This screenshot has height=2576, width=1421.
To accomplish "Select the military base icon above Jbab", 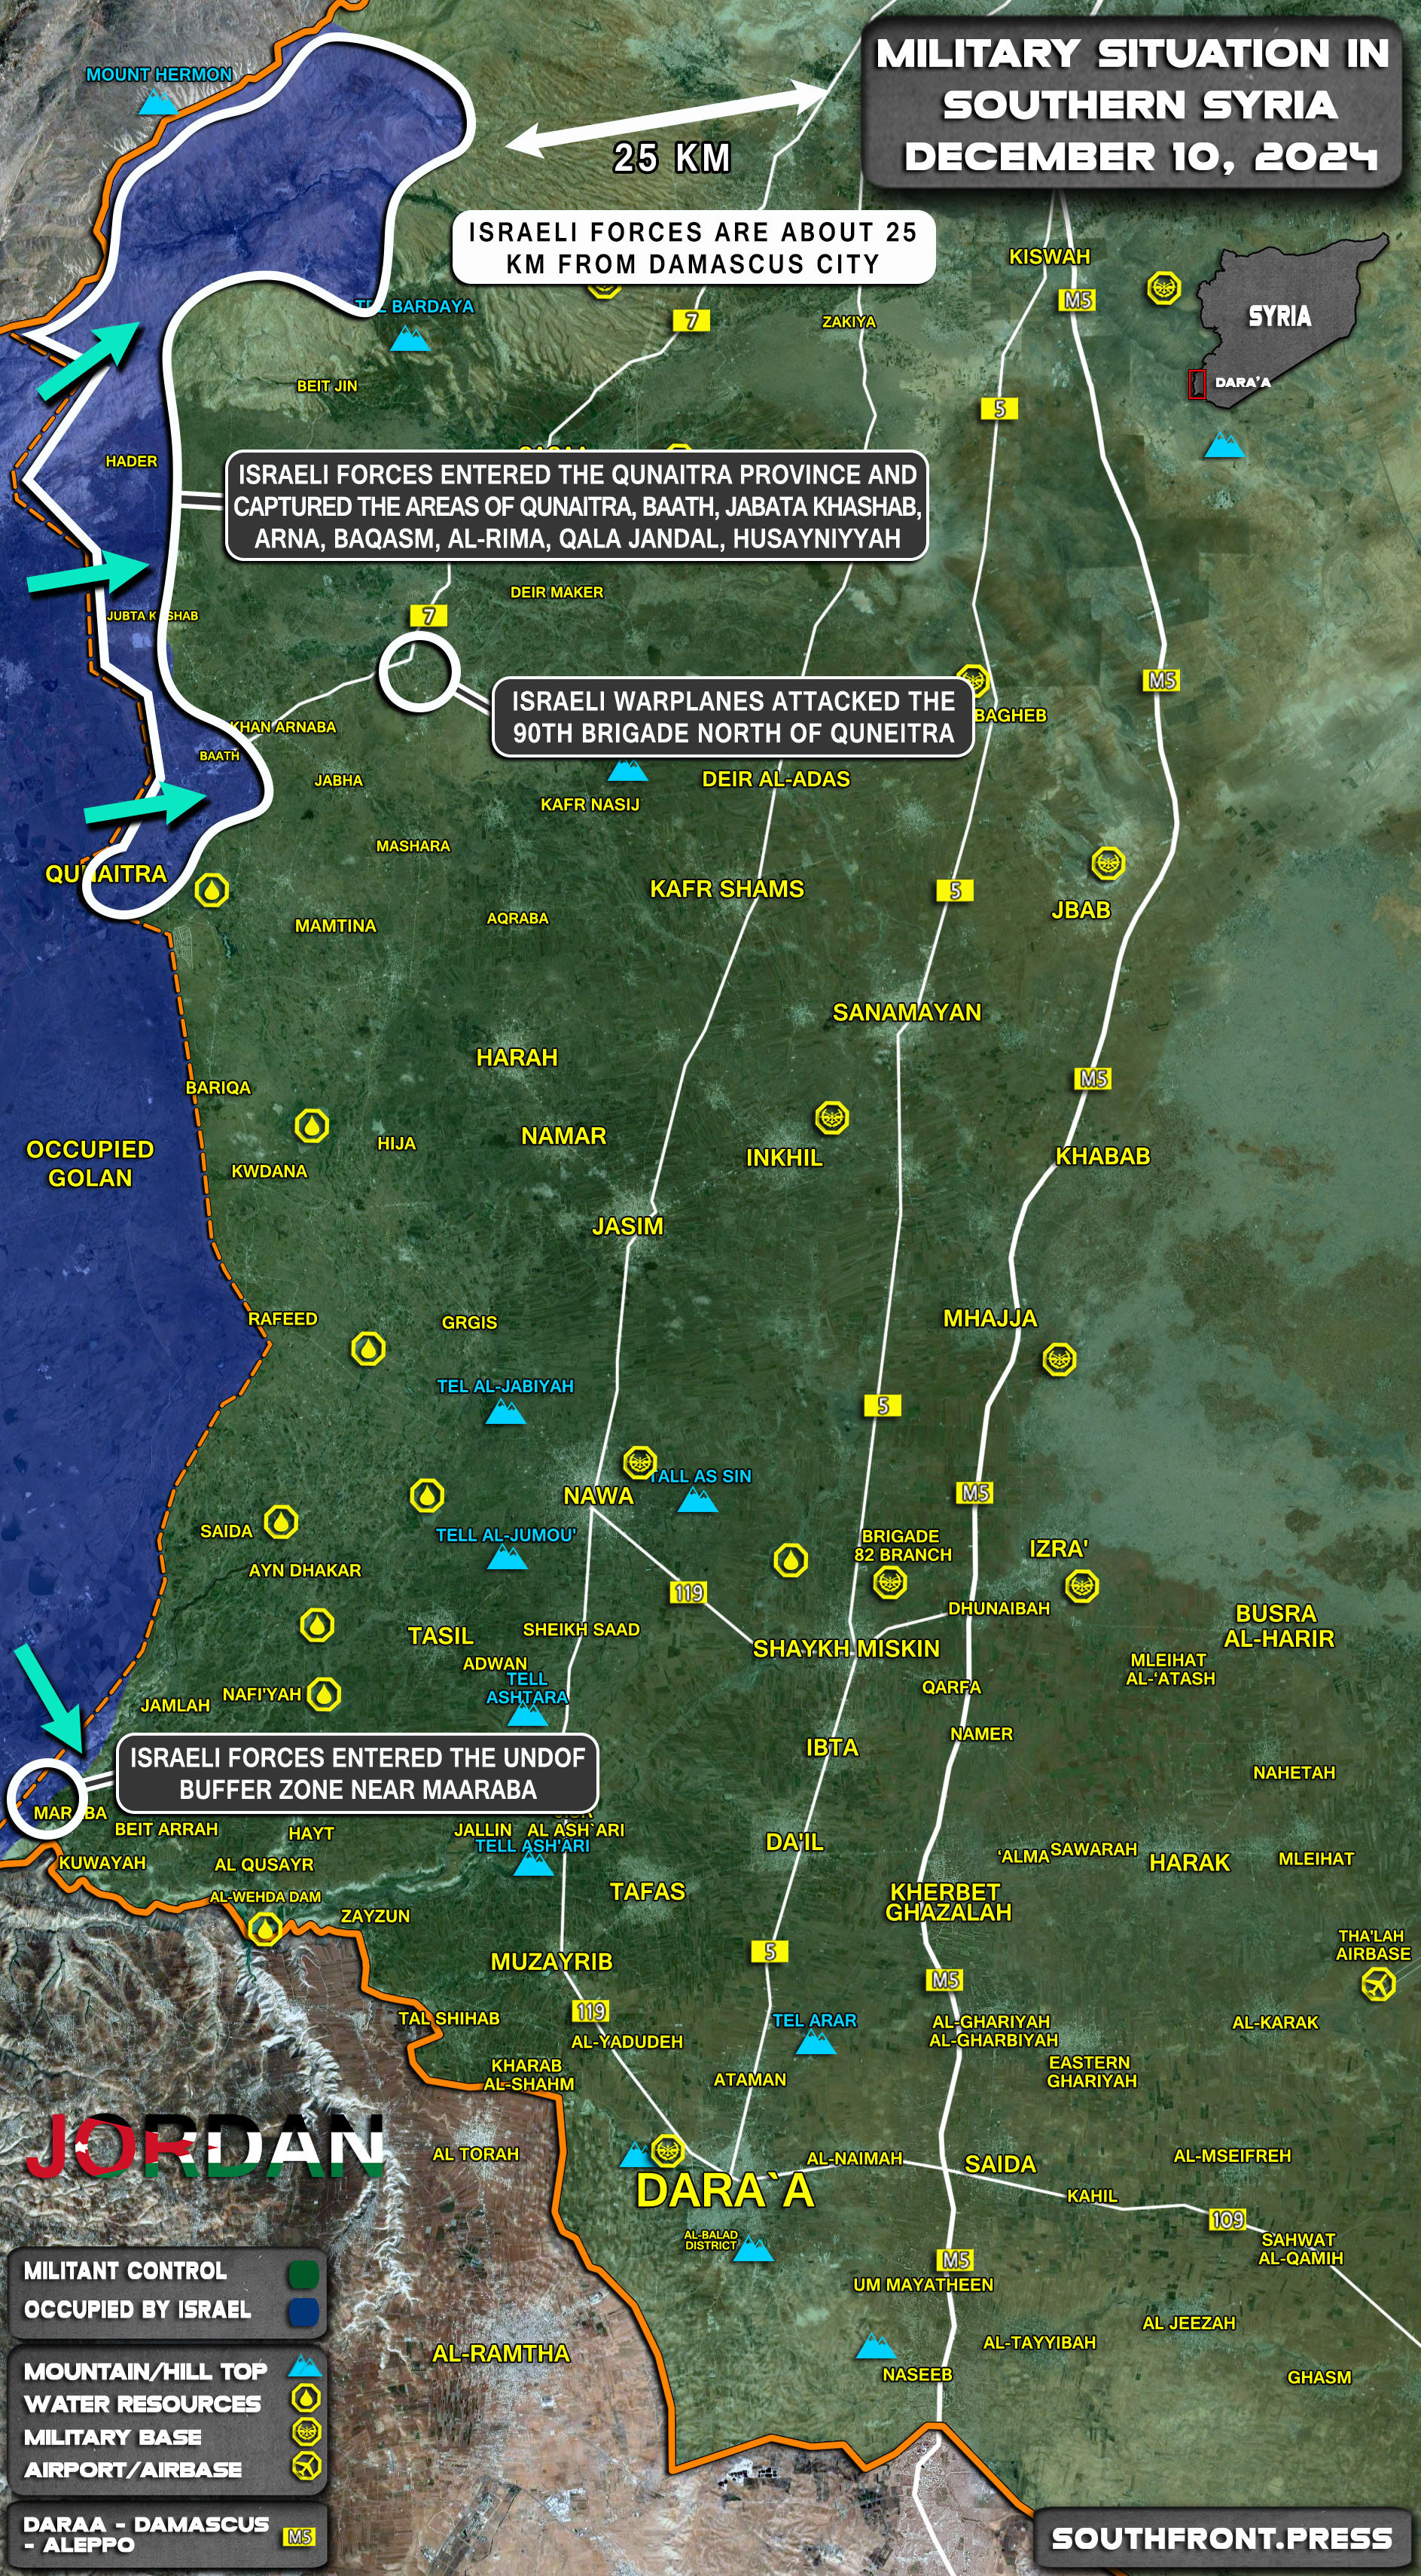I will (1107, 863).
